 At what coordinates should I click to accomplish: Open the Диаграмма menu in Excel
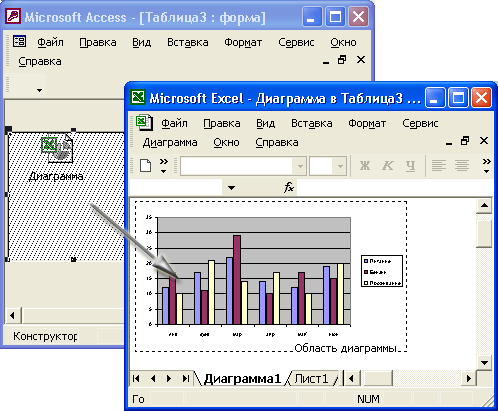coord(170,143)
